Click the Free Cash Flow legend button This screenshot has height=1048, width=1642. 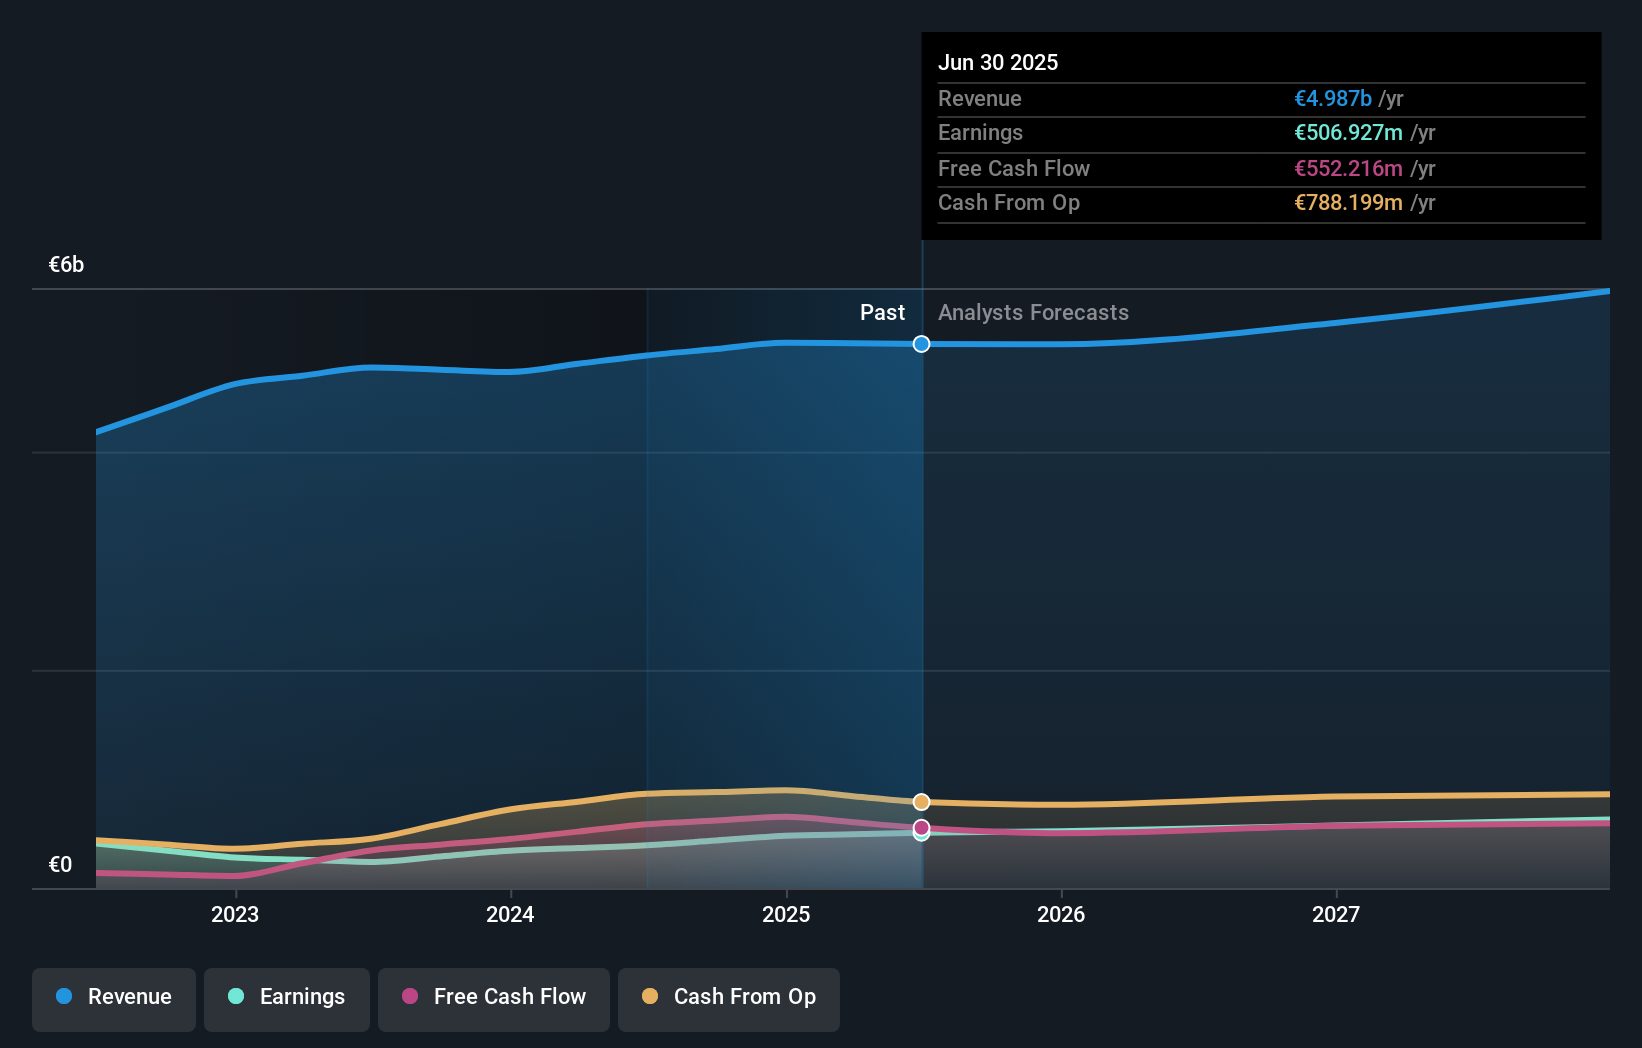coord(493,998)
